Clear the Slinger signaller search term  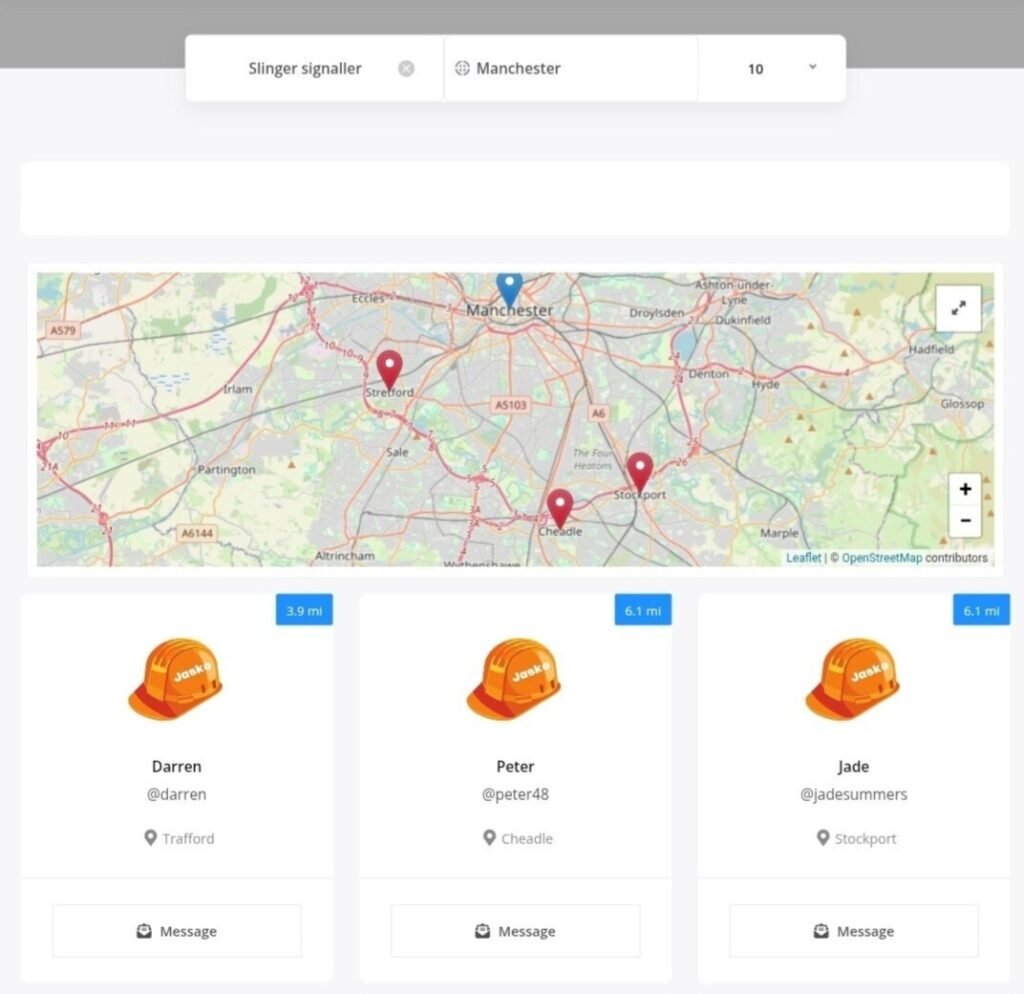(x=406, y=69)
